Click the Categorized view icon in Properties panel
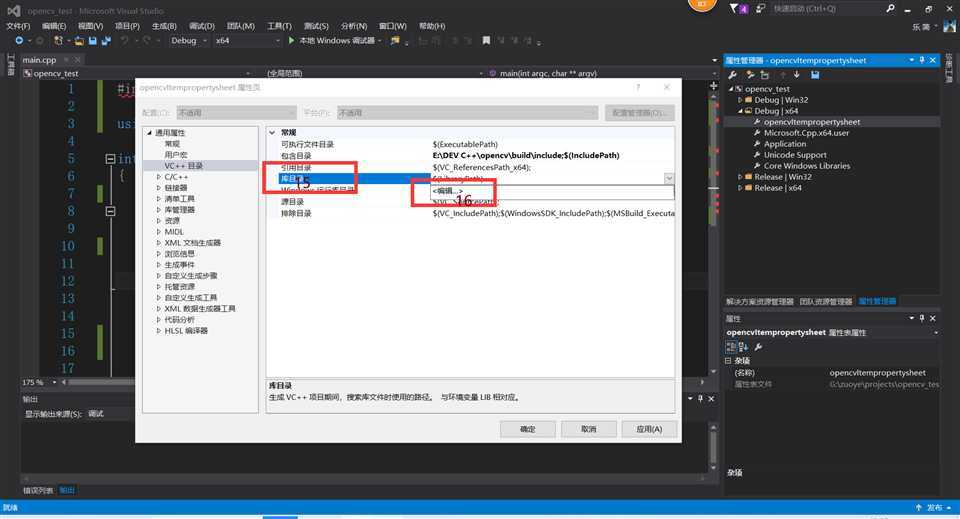The height and width of the screenshot is (519, 960). click(x=731, y=347)
